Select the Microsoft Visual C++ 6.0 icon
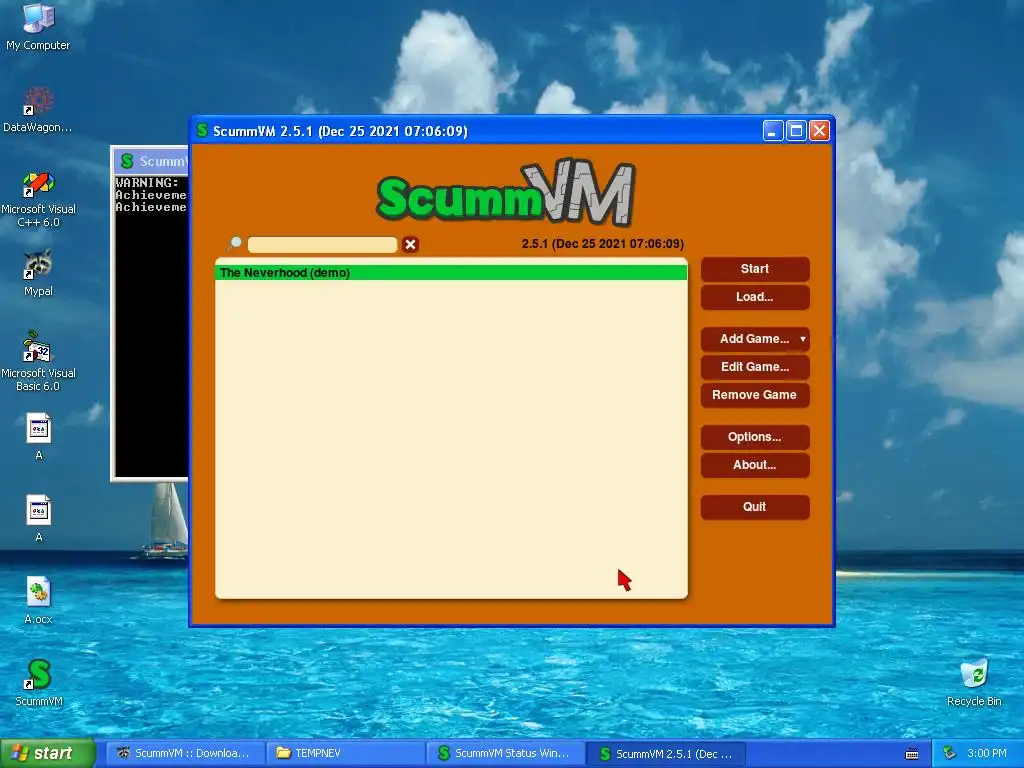This screenshot has height=768, width=1024. (x=38, y=199)
